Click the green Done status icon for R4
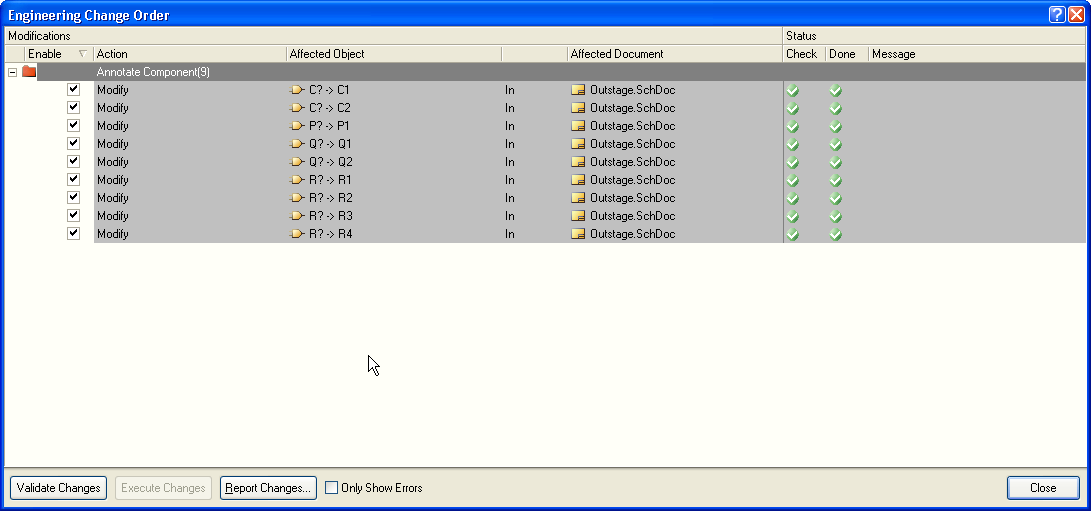Viewport: 1091px width, 511px height. point(836,234)
